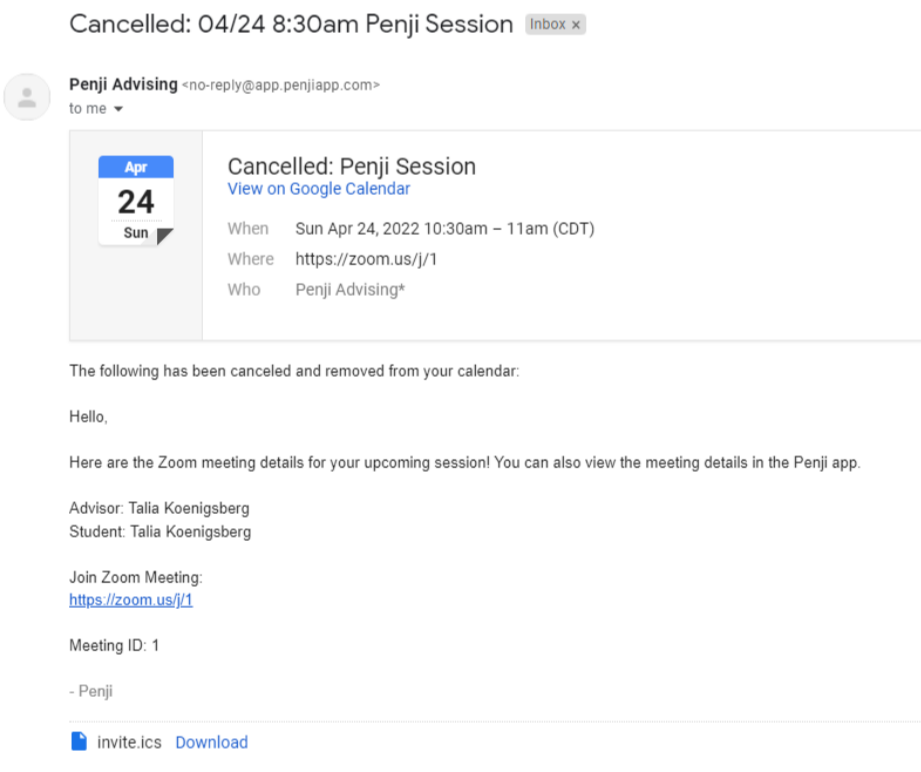Remove the Inbox label with its x
Viewport: 921px width, 772px height.
(x=576, y=26)
